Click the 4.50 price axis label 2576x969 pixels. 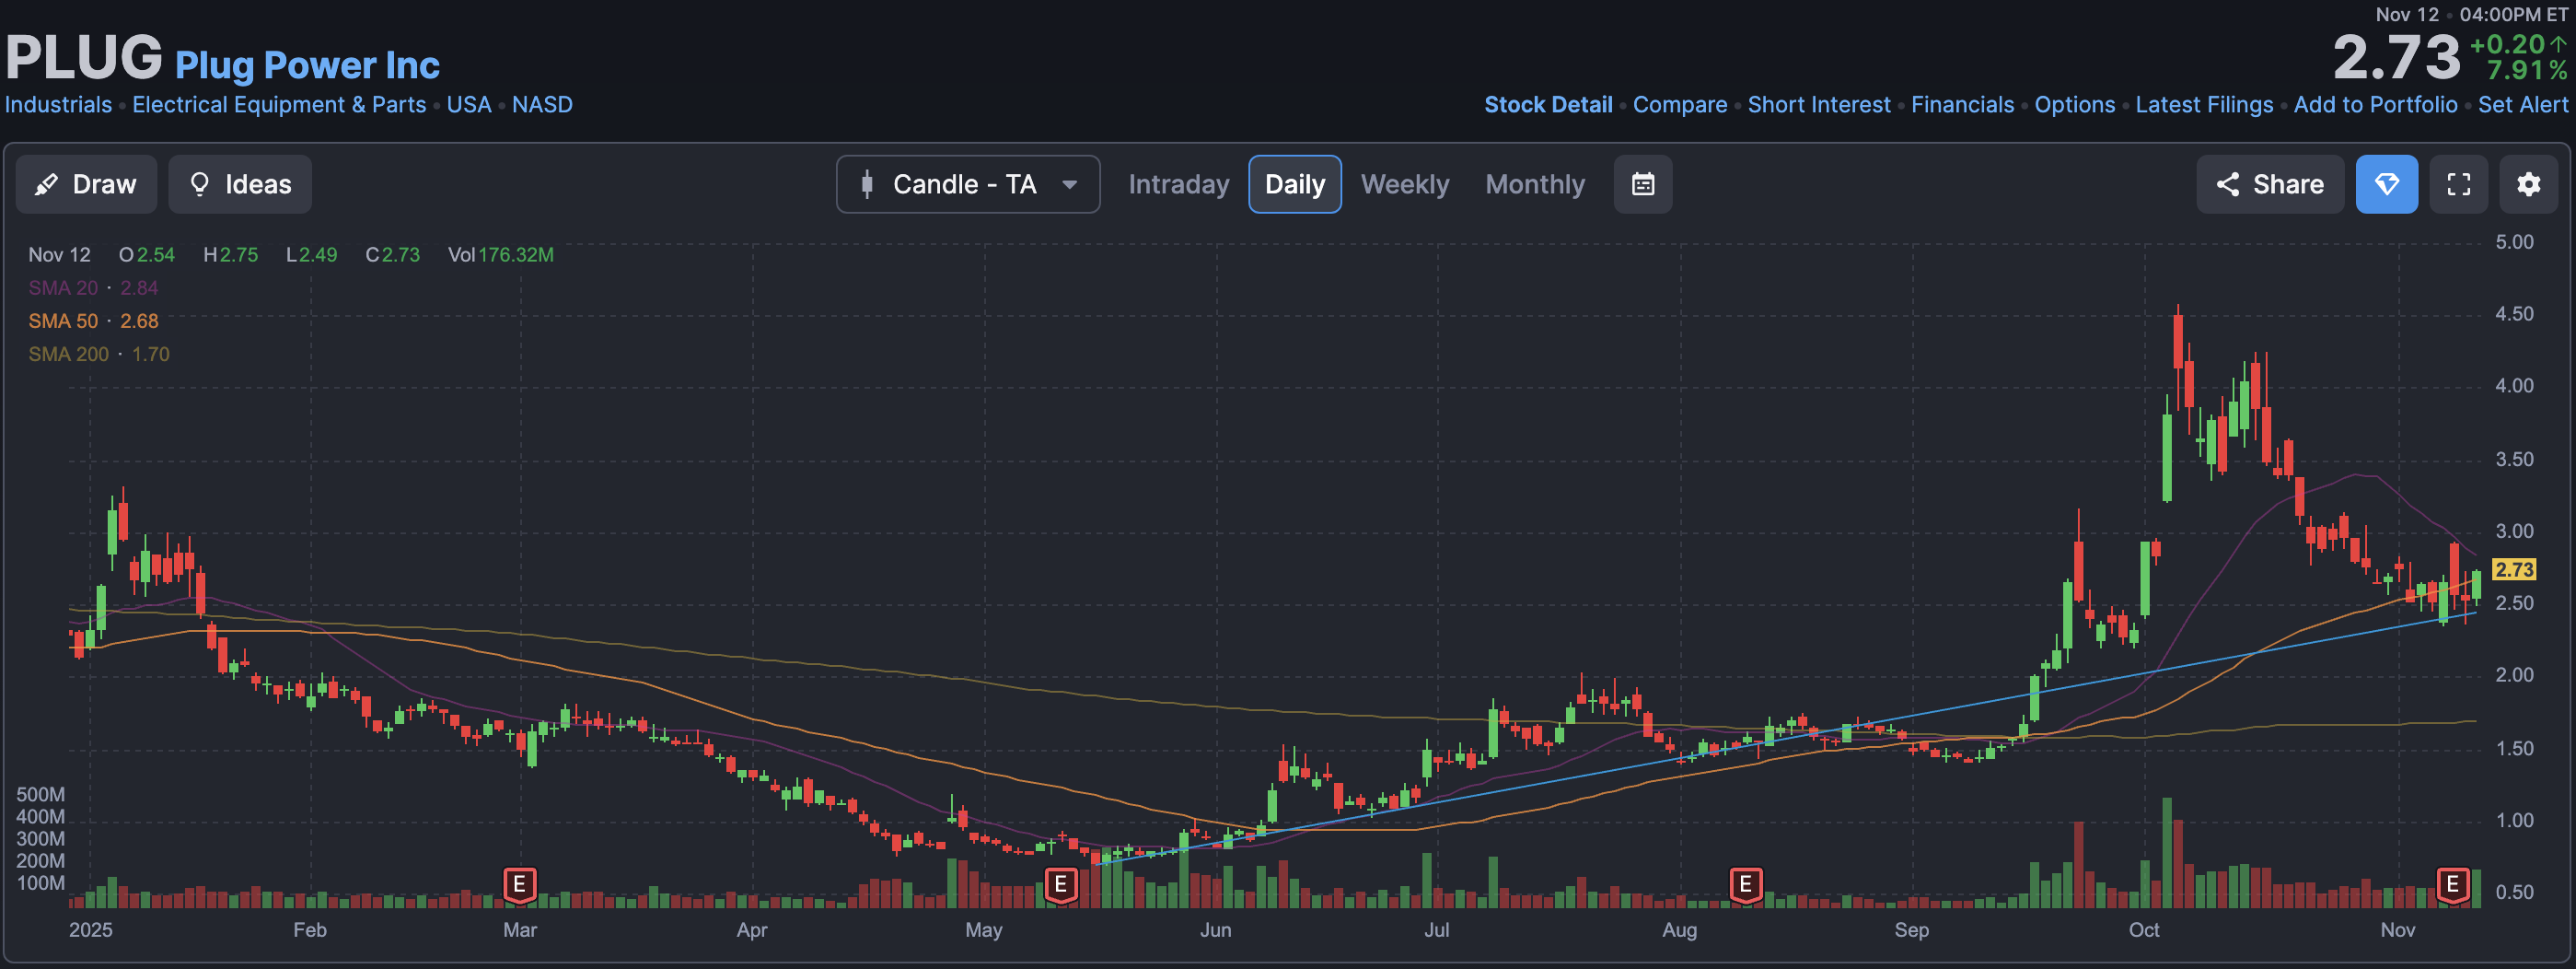[2514, 314]
